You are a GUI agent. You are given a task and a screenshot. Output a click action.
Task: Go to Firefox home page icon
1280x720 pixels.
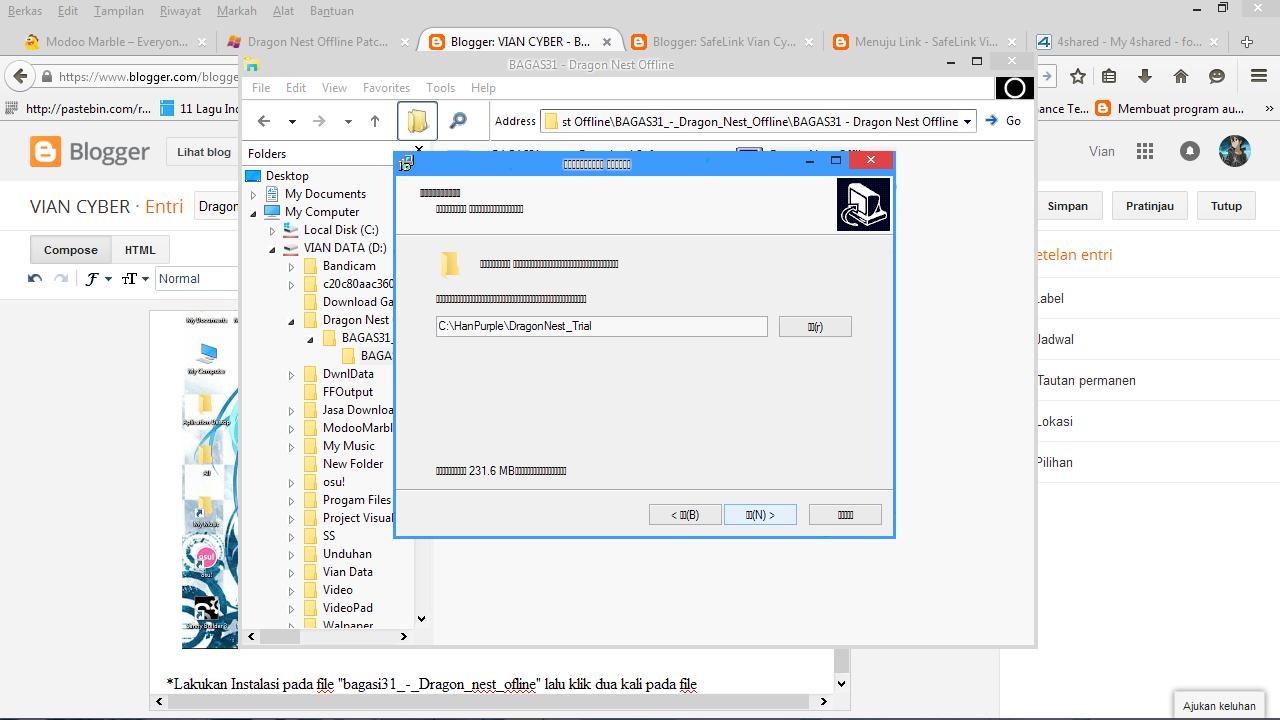coord(1181,76)
